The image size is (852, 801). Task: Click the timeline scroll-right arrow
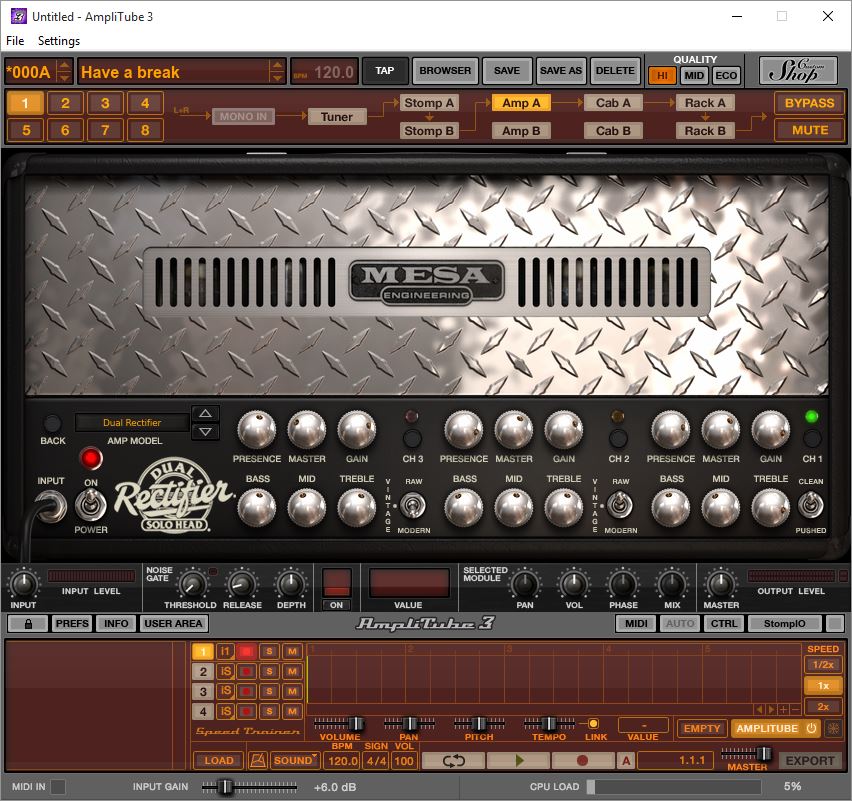tap(771, 709)
